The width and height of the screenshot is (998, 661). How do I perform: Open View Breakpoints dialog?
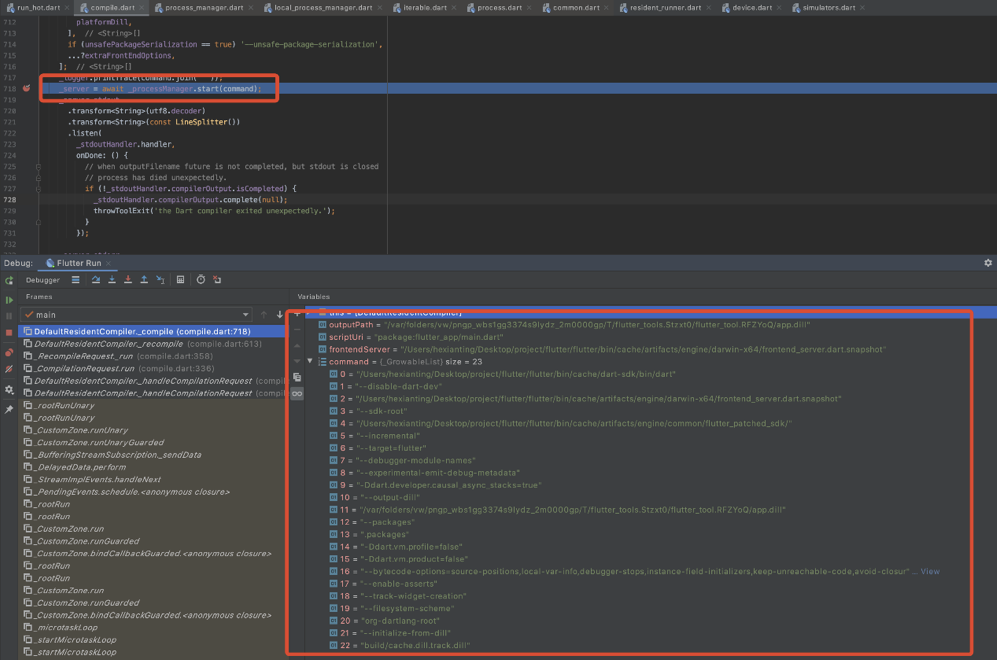[9, 352]
